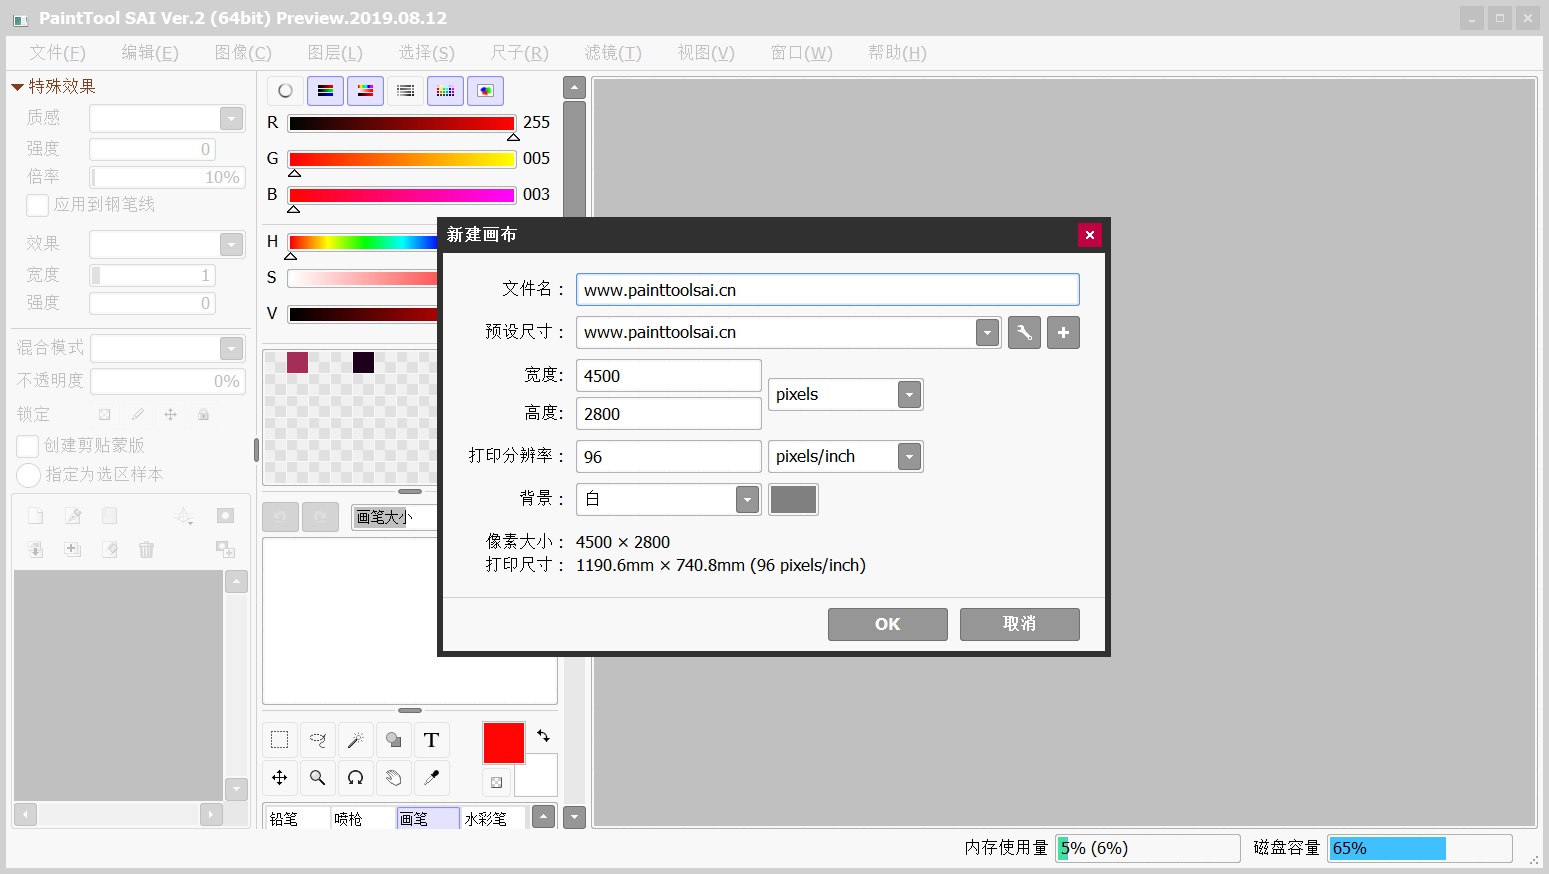Select the hand pan tool

pos(394,778)
